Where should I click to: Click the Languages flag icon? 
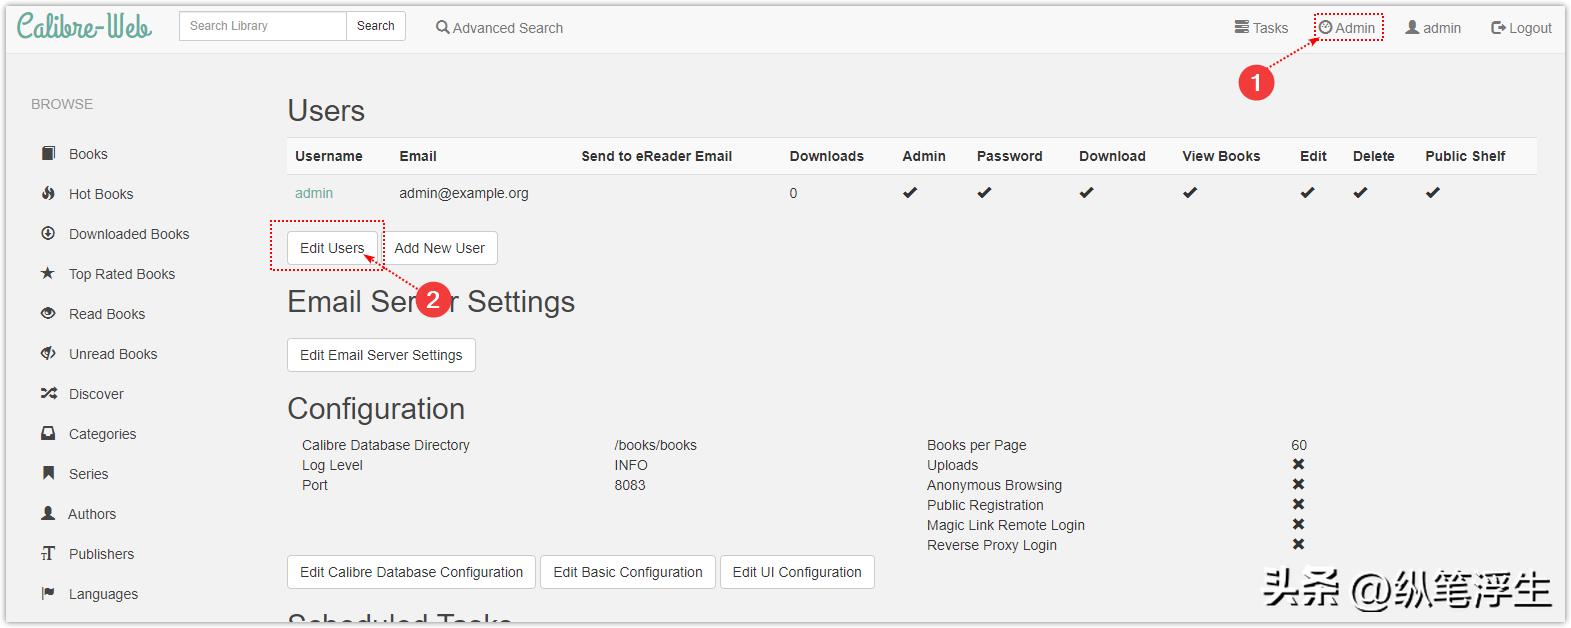(48, 593)
